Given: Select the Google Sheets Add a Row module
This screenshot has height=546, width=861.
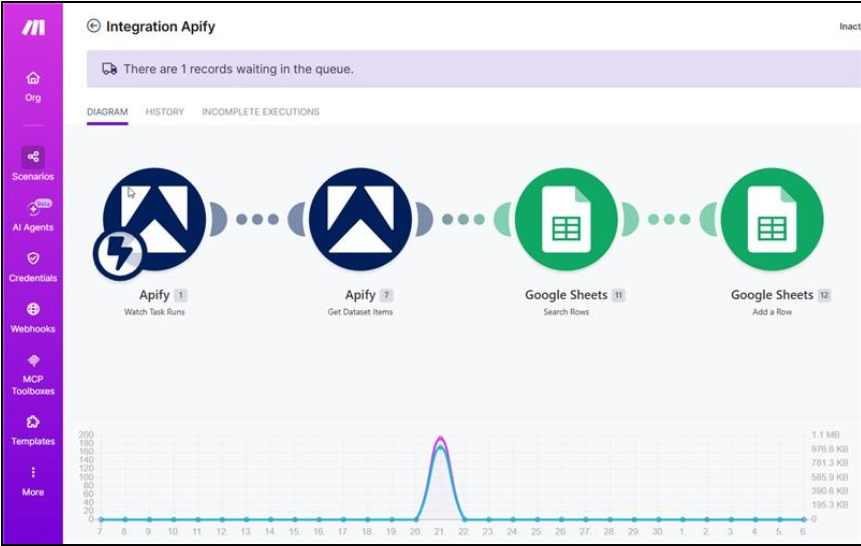Looking at the screenshot, I should pos(772,219).
